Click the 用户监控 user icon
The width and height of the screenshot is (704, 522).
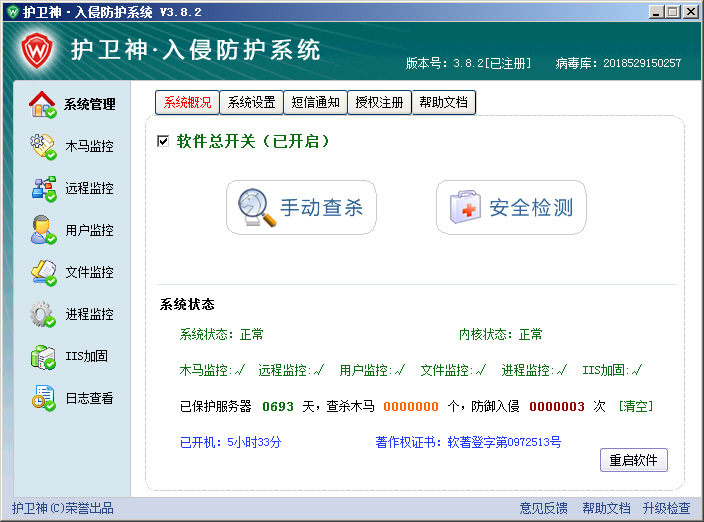pos(43,230)
